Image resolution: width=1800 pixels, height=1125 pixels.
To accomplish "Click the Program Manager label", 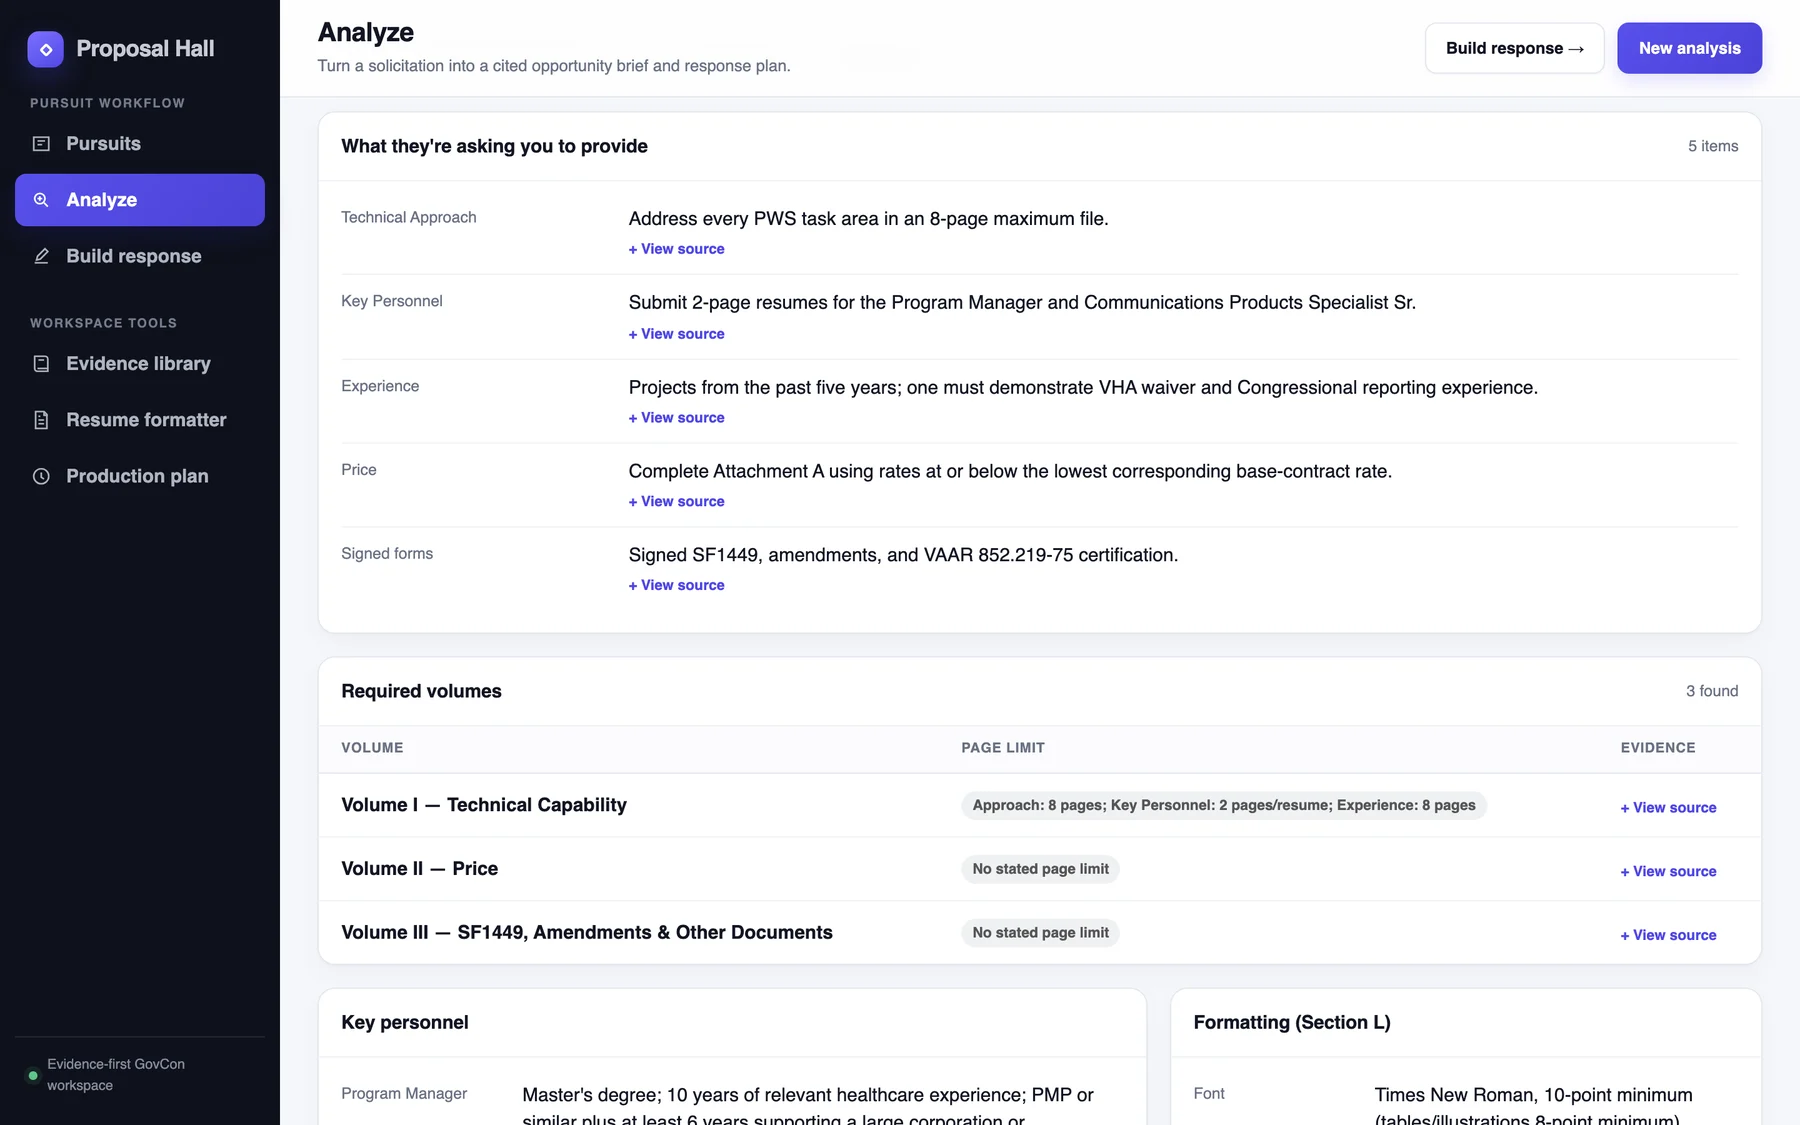I will (404, 1094).
